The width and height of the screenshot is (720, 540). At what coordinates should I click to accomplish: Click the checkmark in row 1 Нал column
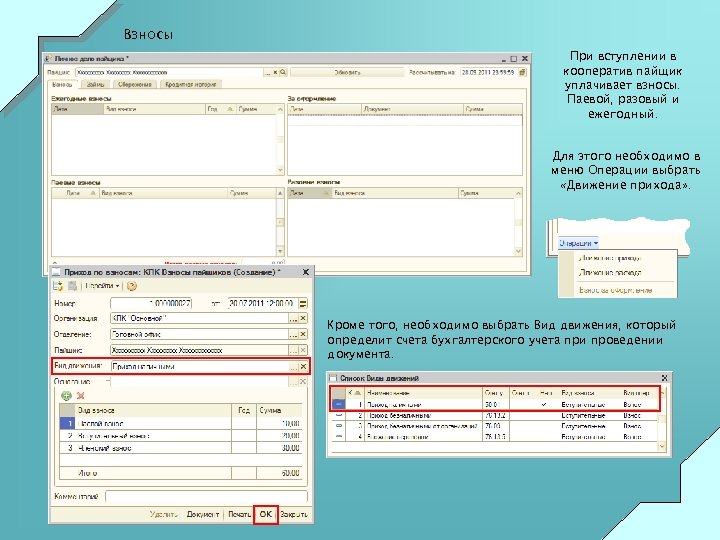click(544, 405)
